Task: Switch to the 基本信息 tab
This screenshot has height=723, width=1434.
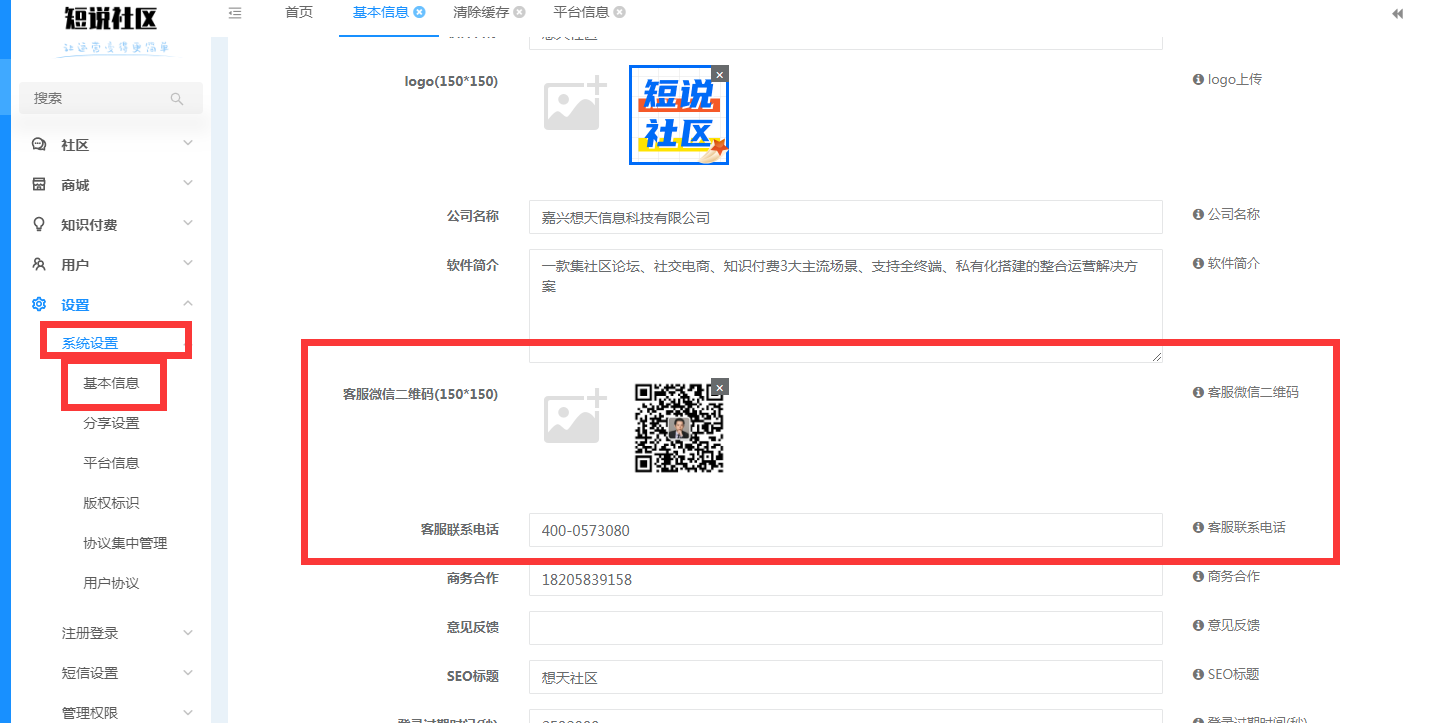Action: point(381,13)
